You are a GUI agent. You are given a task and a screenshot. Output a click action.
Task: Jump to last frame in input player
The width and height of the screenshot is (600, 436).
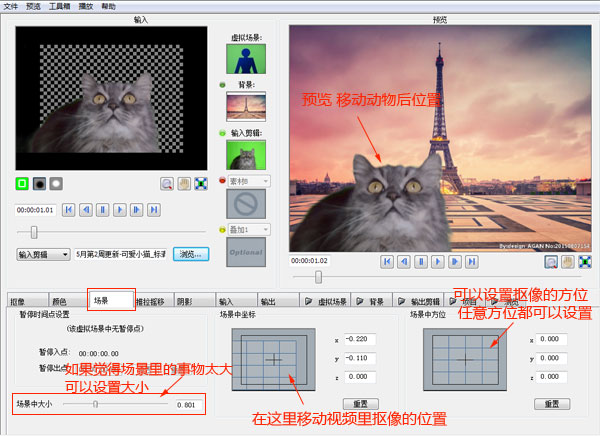[x=154, y=210]
